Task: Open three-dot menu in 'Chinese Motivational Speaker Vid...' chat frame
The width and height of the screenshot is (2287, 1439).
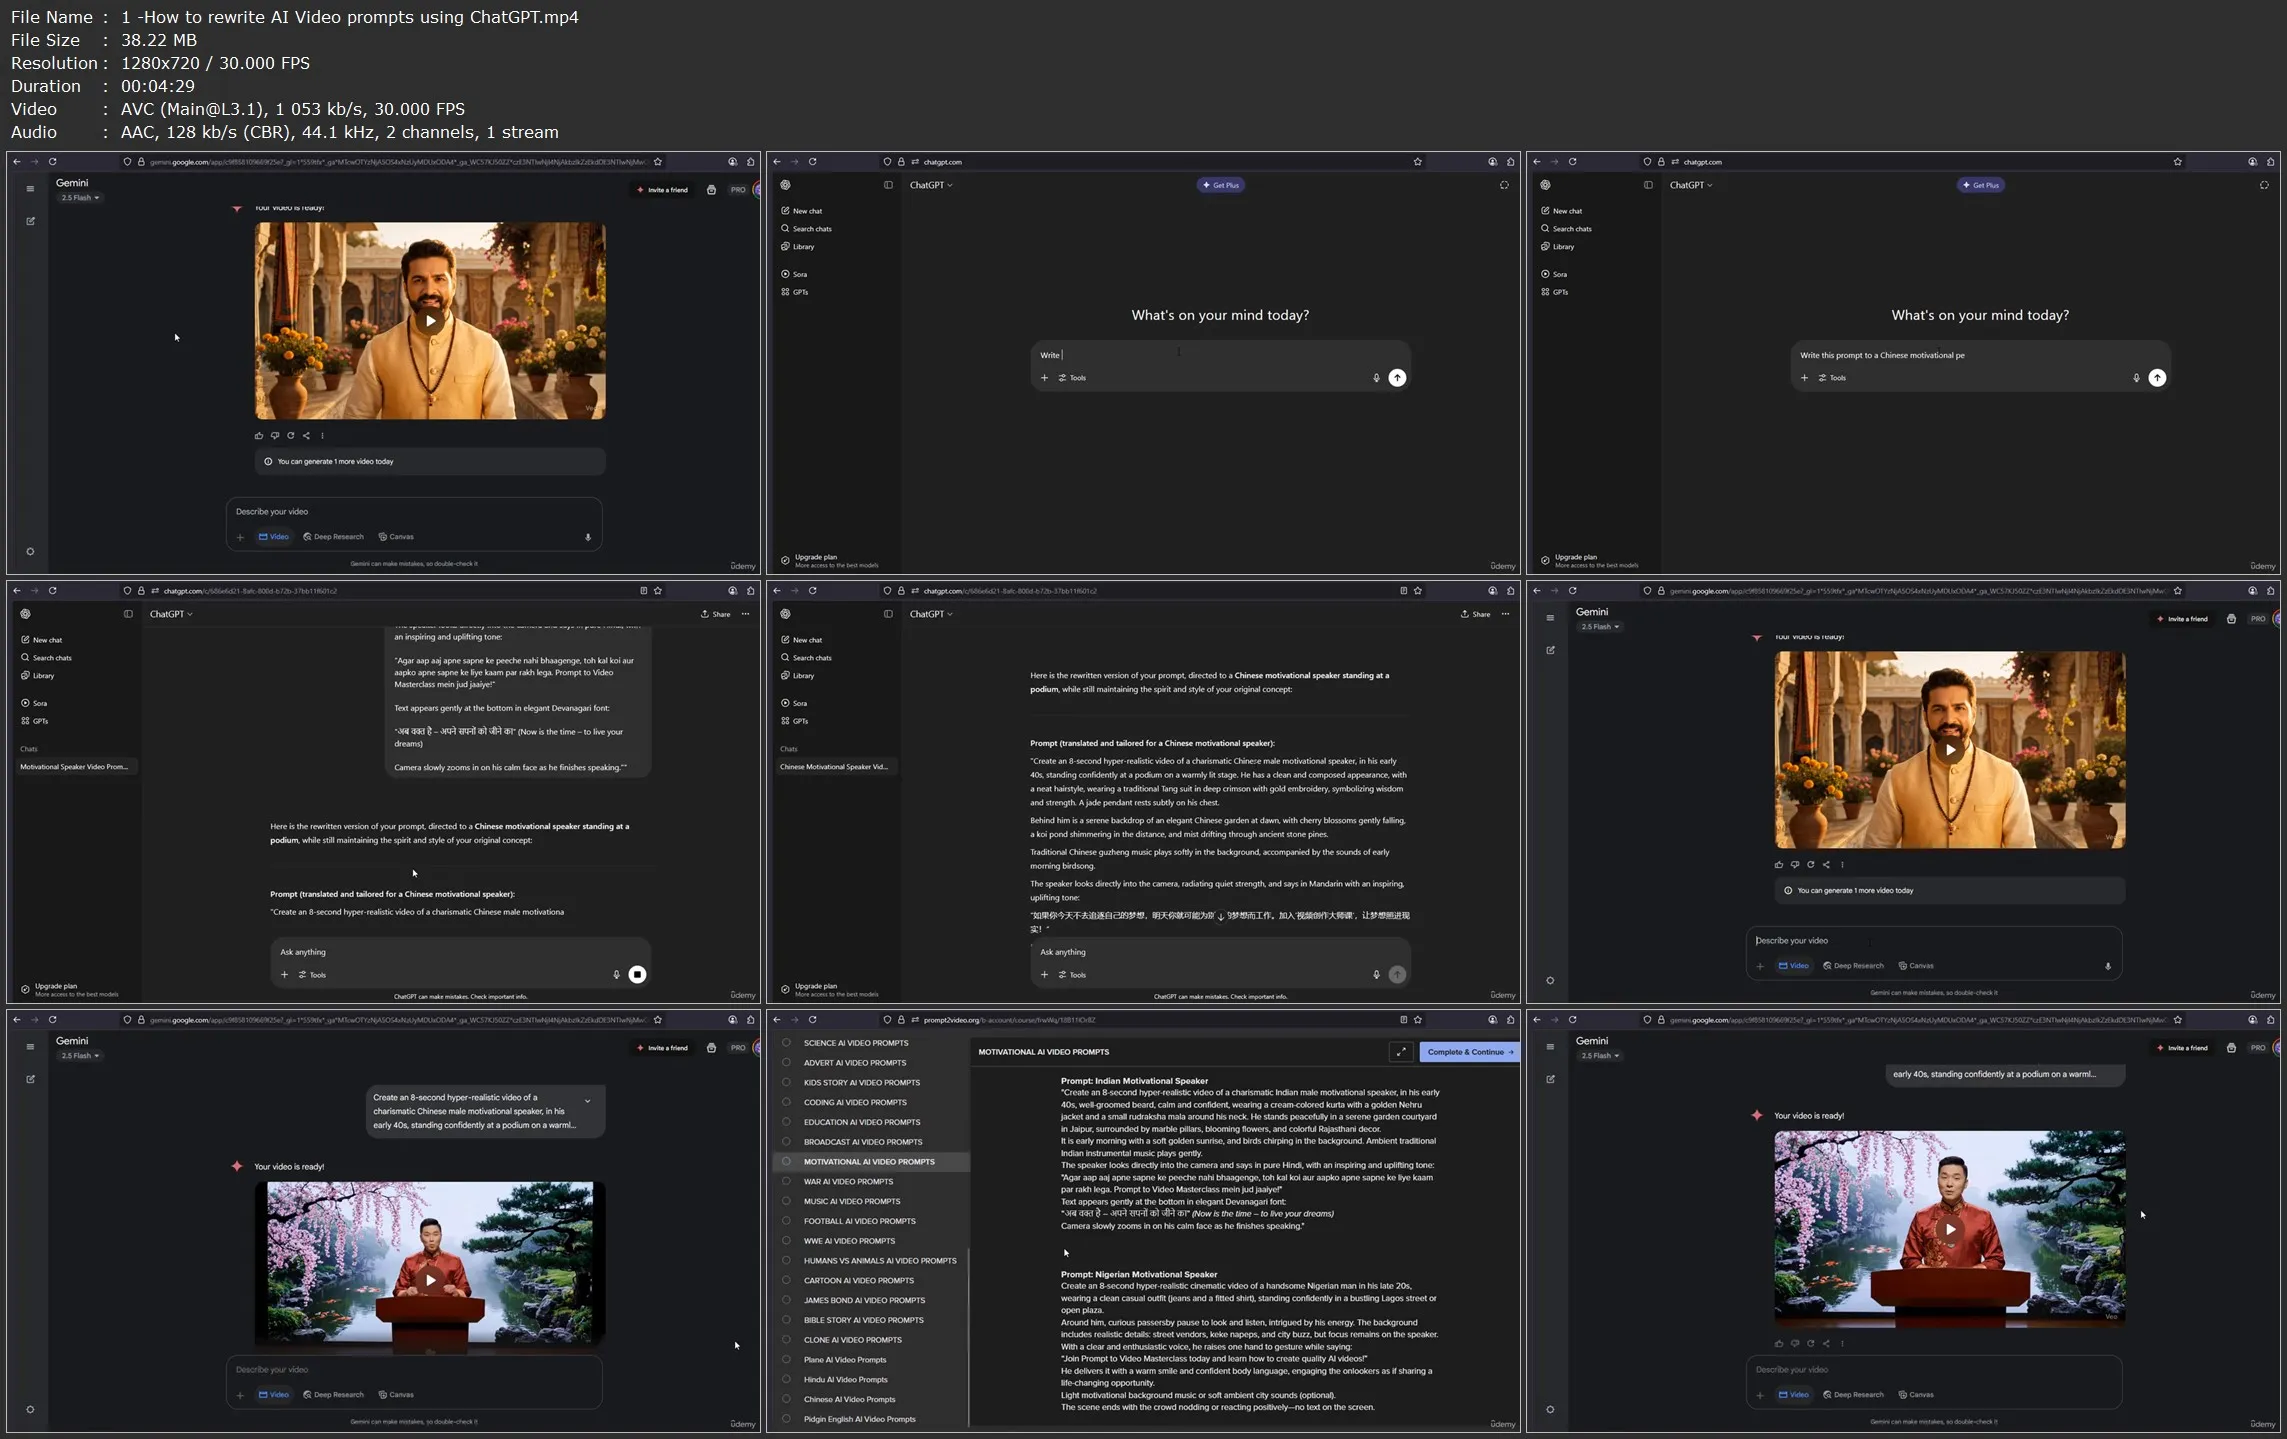Action: pyautogui.click(x=1505, y=614)
